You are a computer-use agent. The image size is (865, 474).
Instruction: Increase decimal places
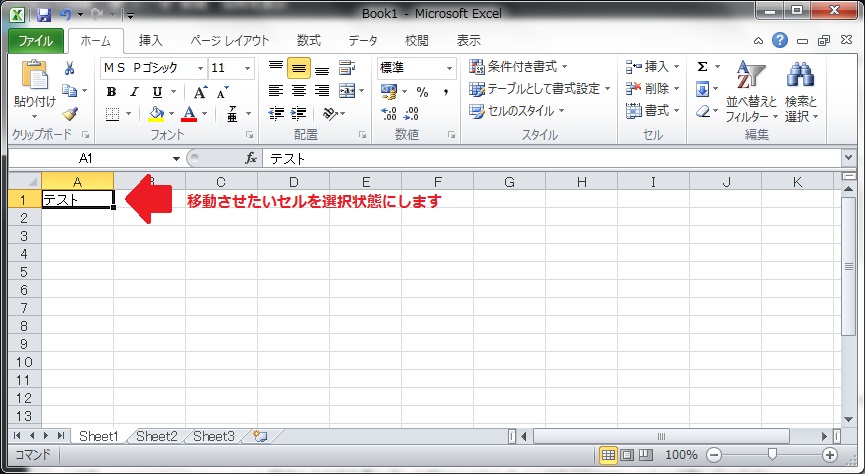click(389, 114)
